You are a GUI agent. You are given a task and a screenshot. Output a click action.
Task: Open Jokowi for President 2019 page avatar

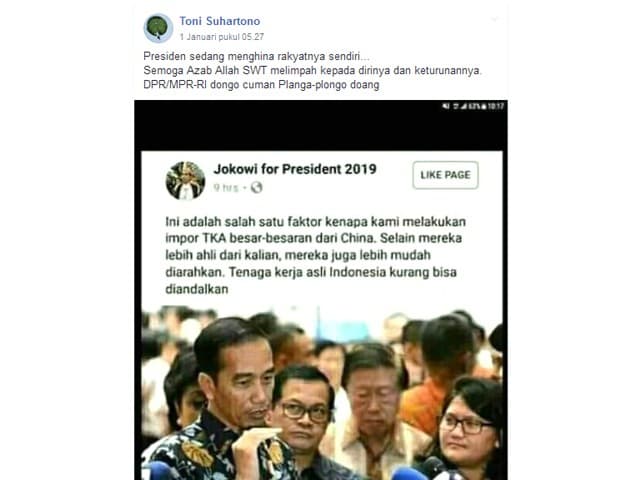(x=185, y=180)
